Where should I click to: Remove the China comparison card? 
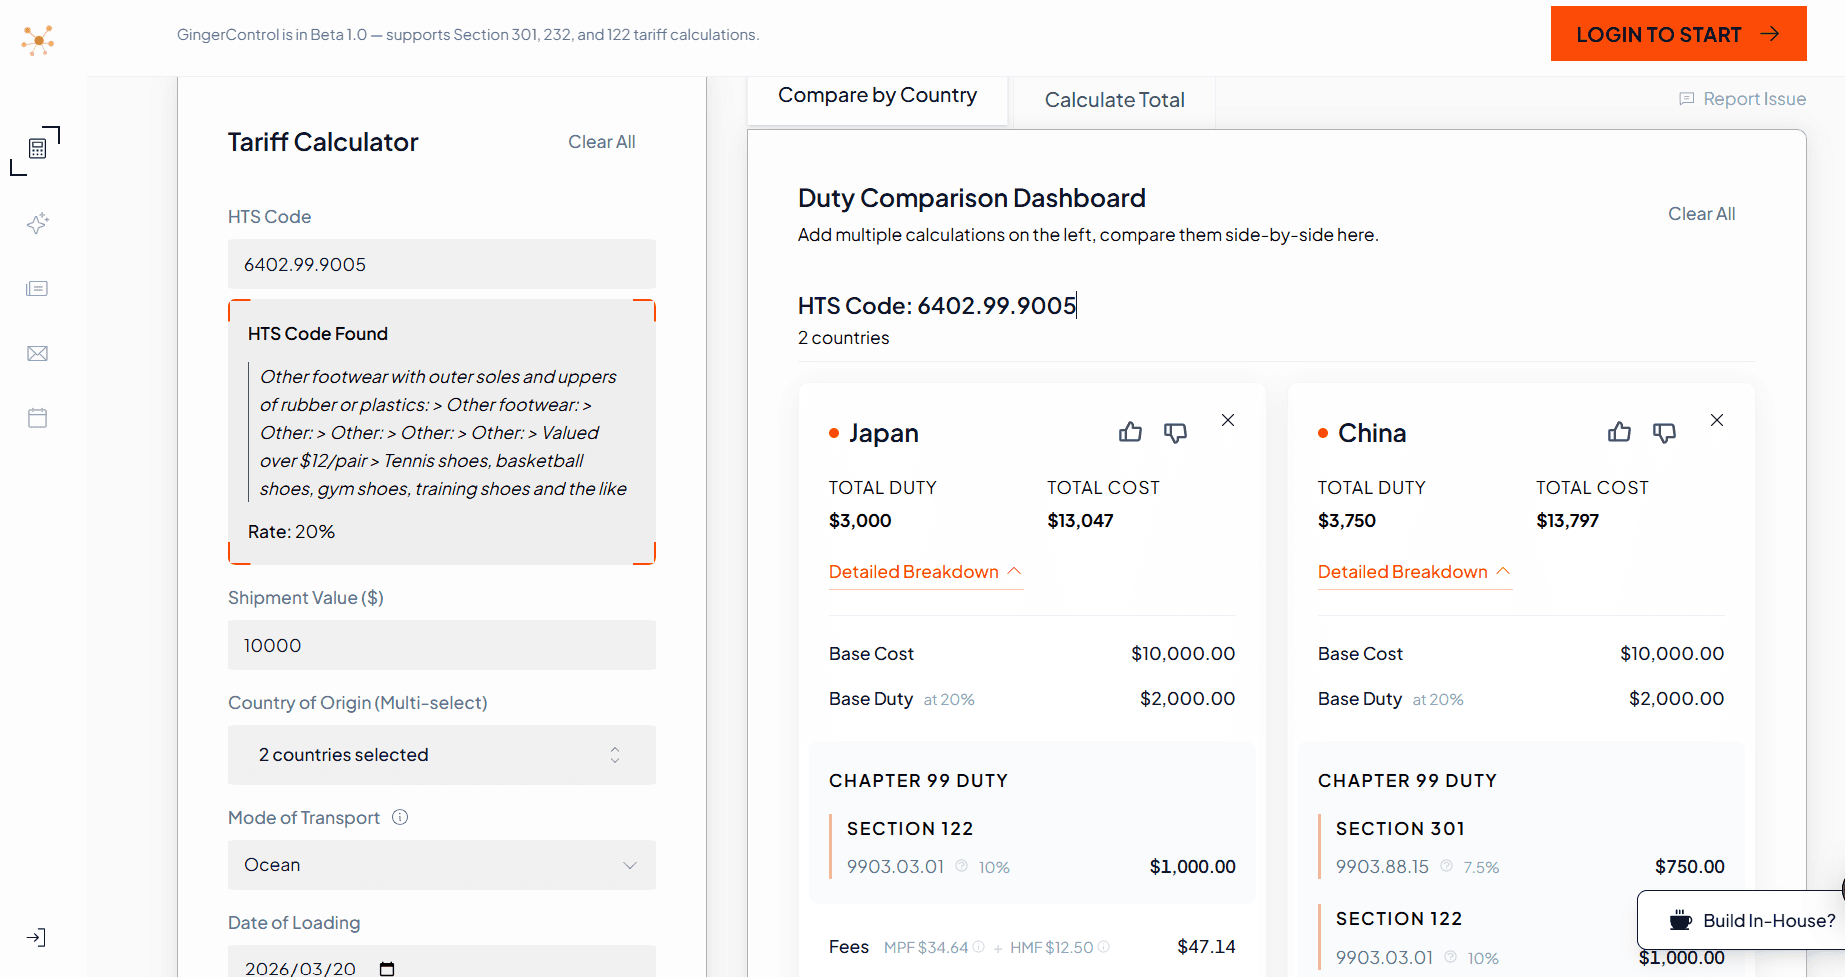(x=1717, y=420)
